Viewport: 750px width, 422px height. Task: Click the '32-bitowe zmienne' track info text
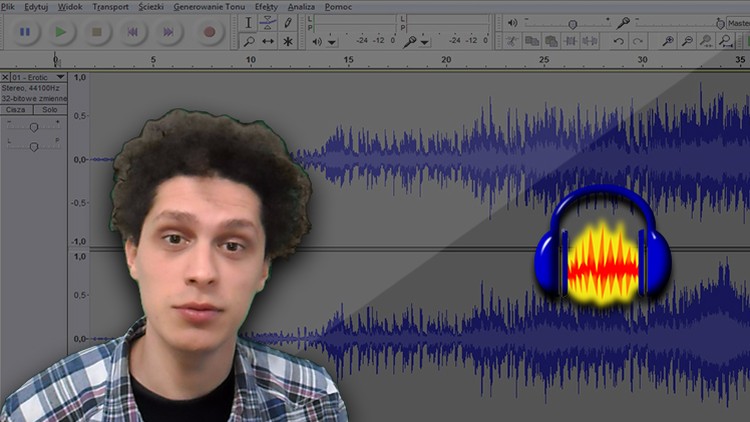(34, 99)
